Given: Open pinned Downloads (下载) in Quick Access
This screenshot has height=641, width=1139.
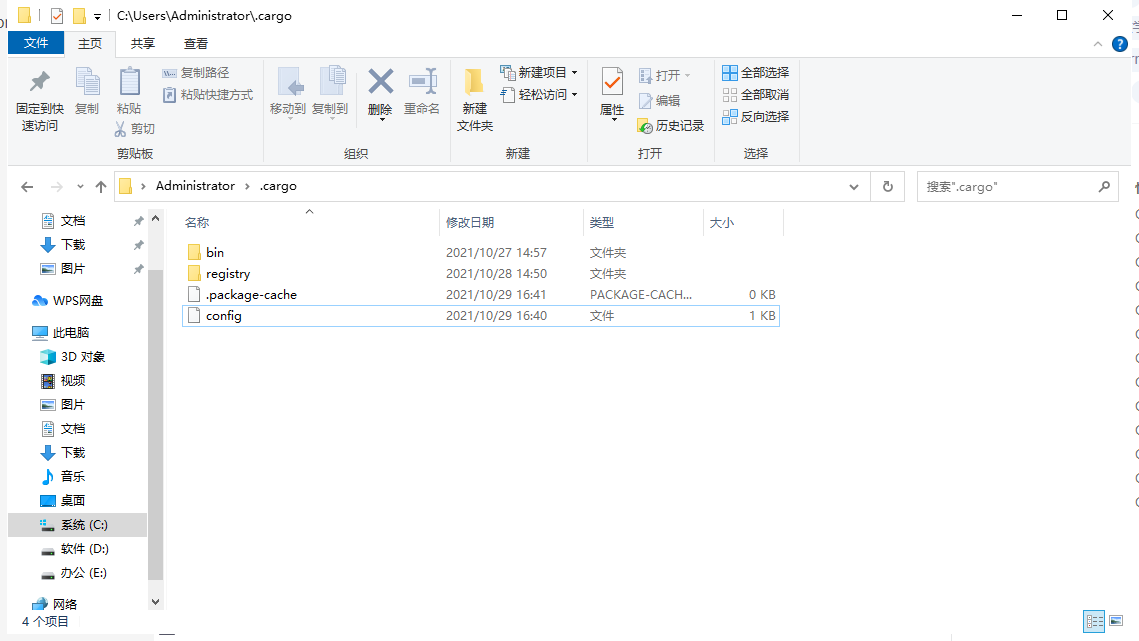Looking at the screenshot, I should tap(64, 245).
